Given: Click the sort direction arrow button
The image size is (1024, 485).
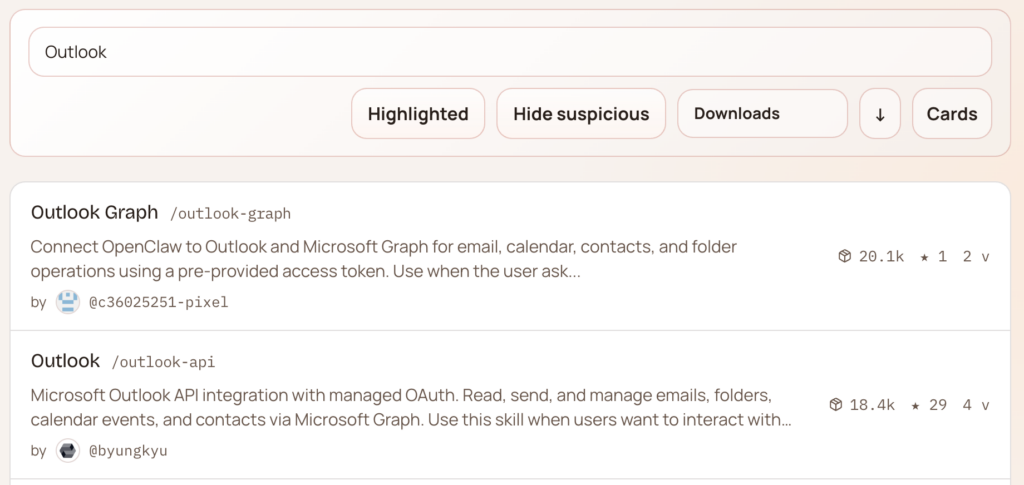Looking at the screenshot, I should coord(880,114).
